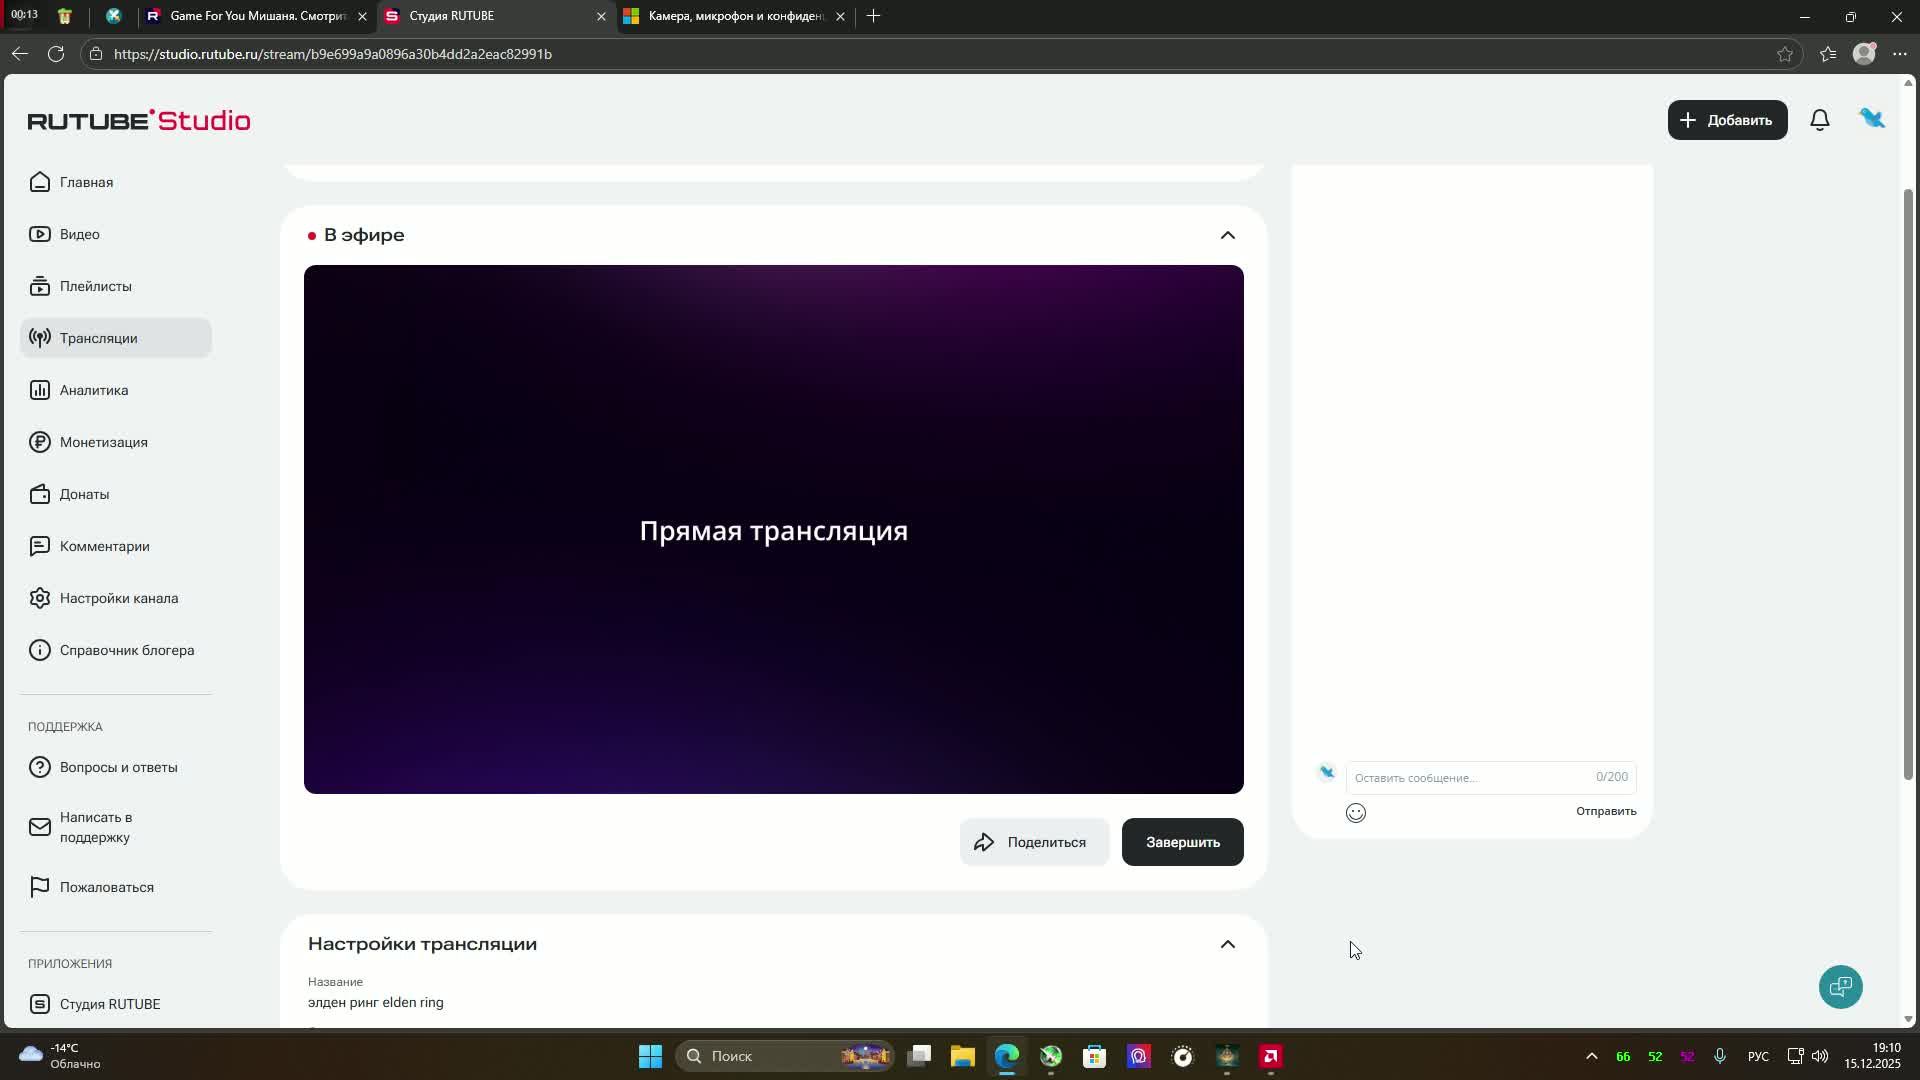Show hidden system tray icons chevron

pyautogui.click(x=1591, y=1056)
